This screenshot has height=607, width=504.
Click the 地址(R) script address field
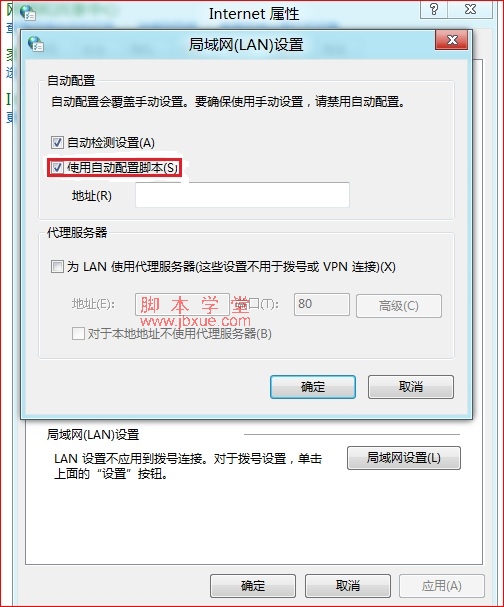click(242, 195)
